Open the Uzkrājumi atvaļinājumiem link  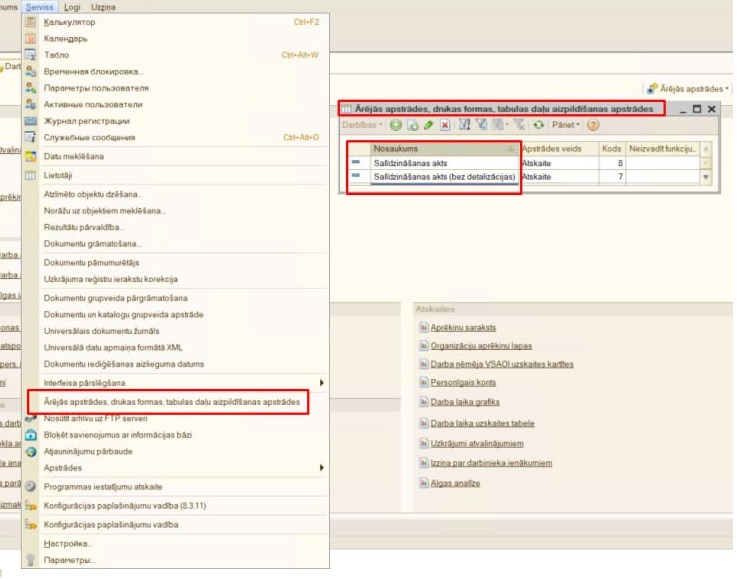(x=476, y=443)
